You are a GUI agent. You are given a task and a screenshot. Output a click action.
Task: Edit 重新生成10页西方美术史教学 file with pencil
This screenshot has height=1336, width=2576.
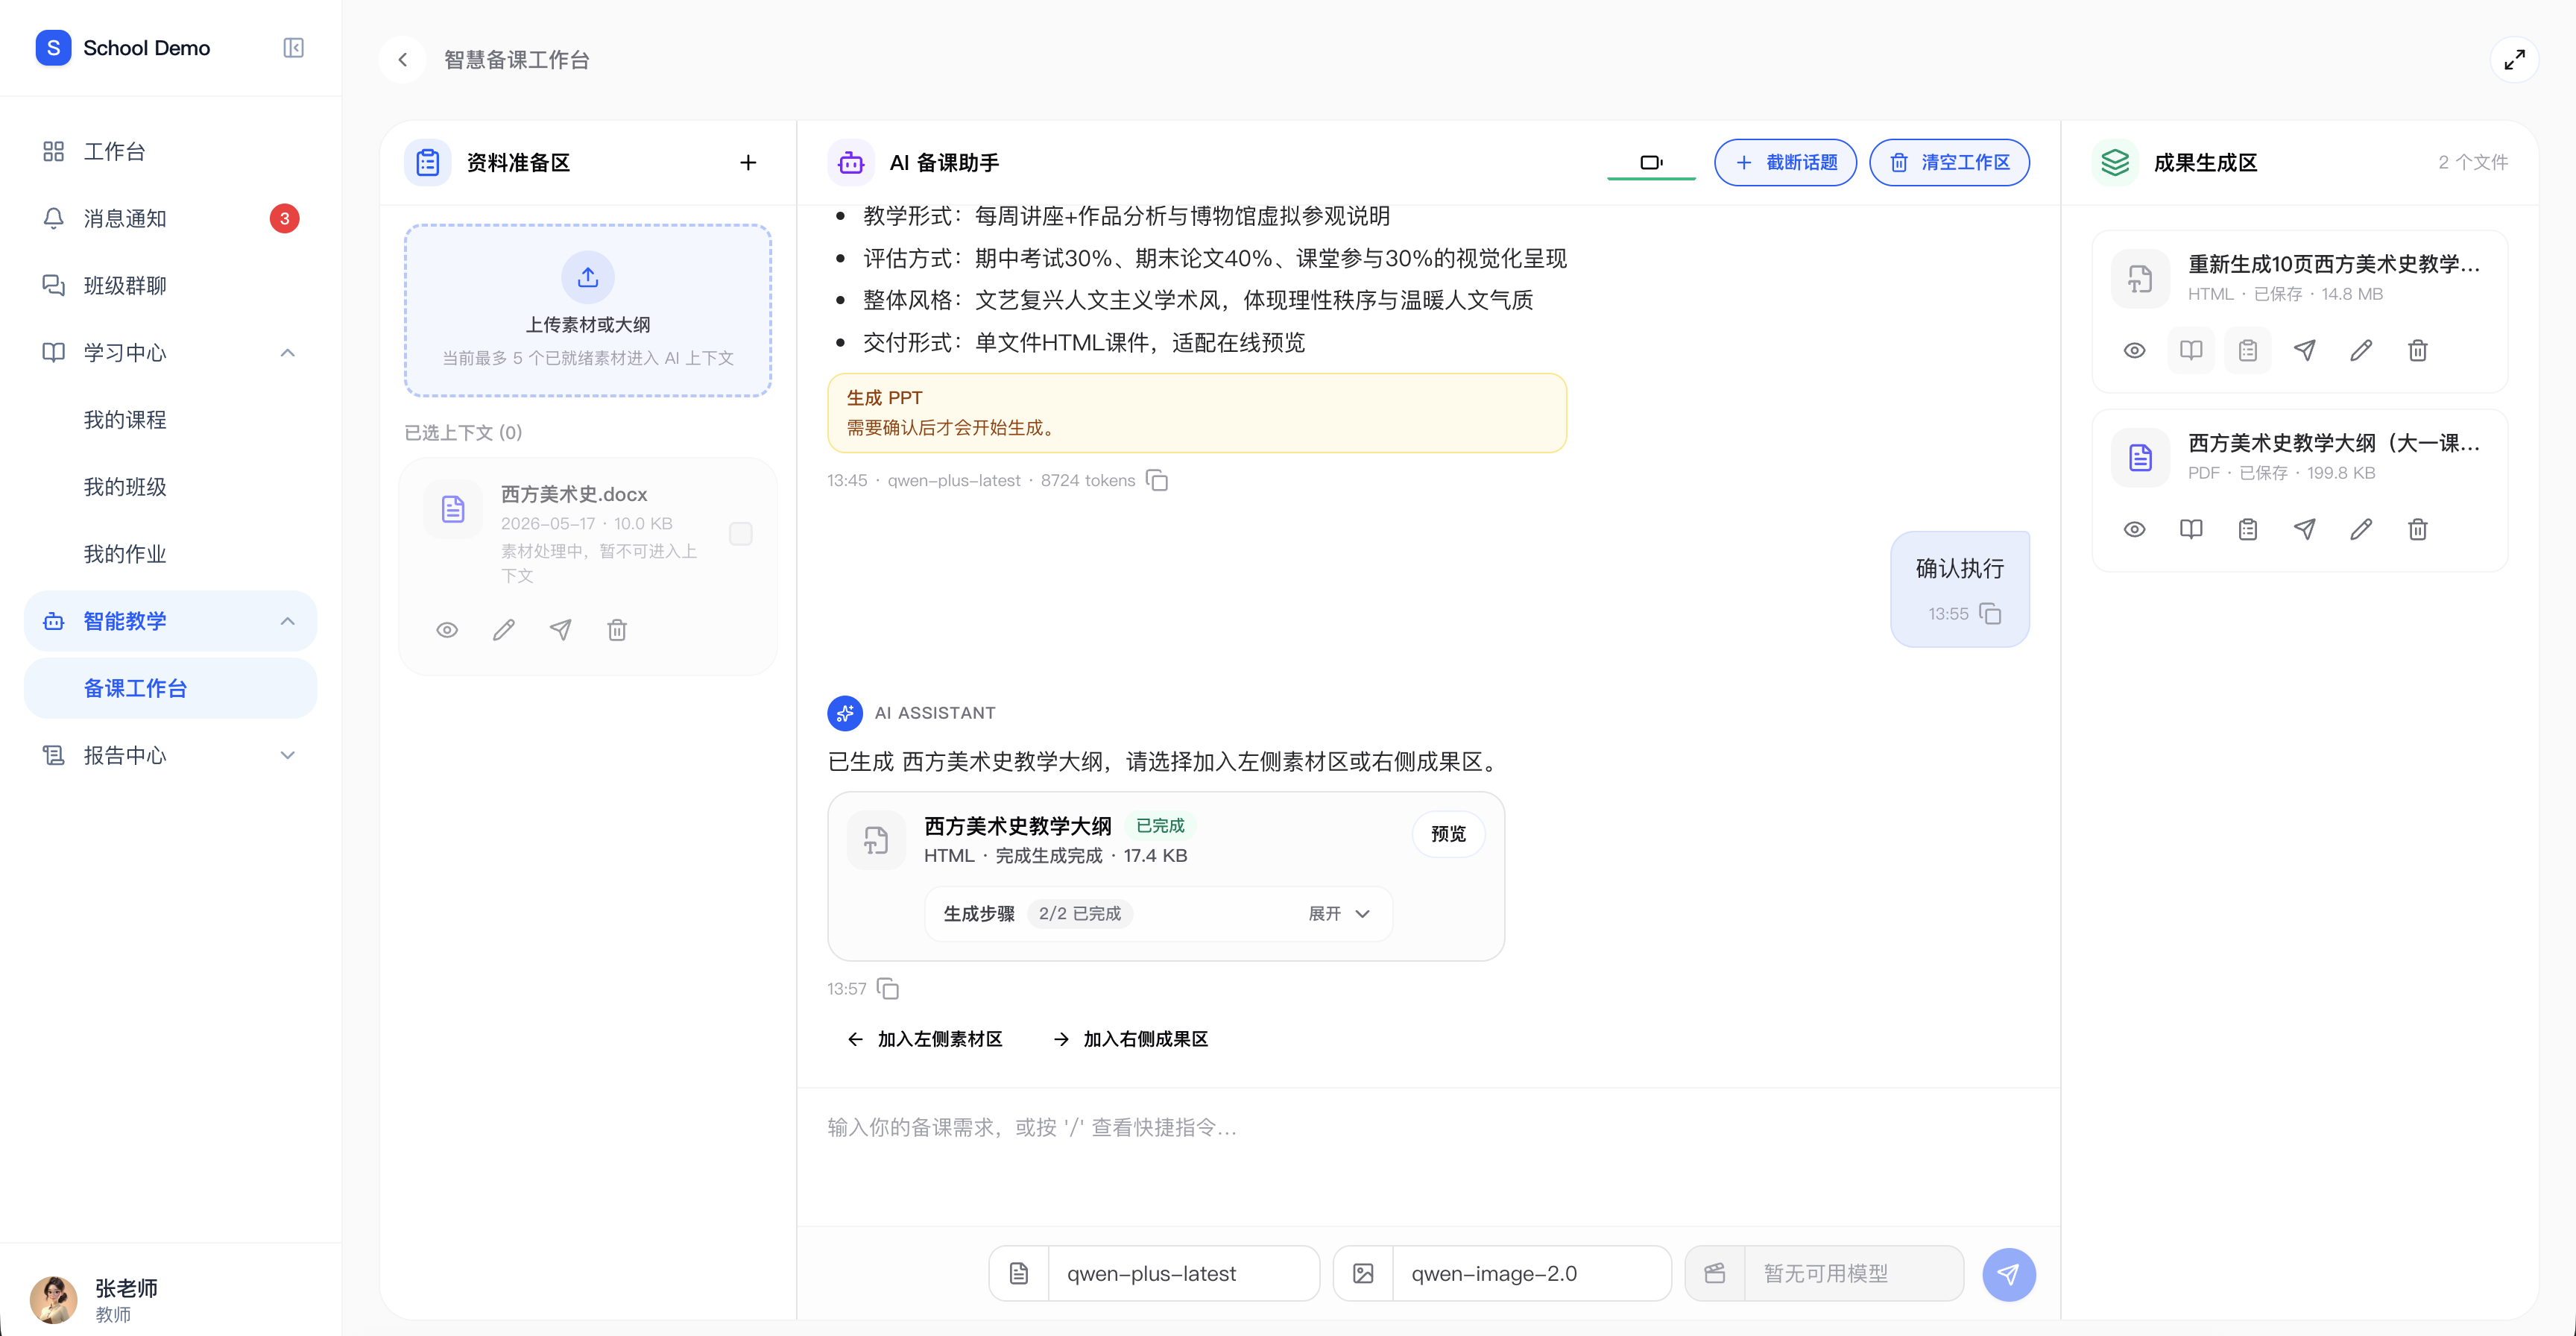pos(2361,351)
